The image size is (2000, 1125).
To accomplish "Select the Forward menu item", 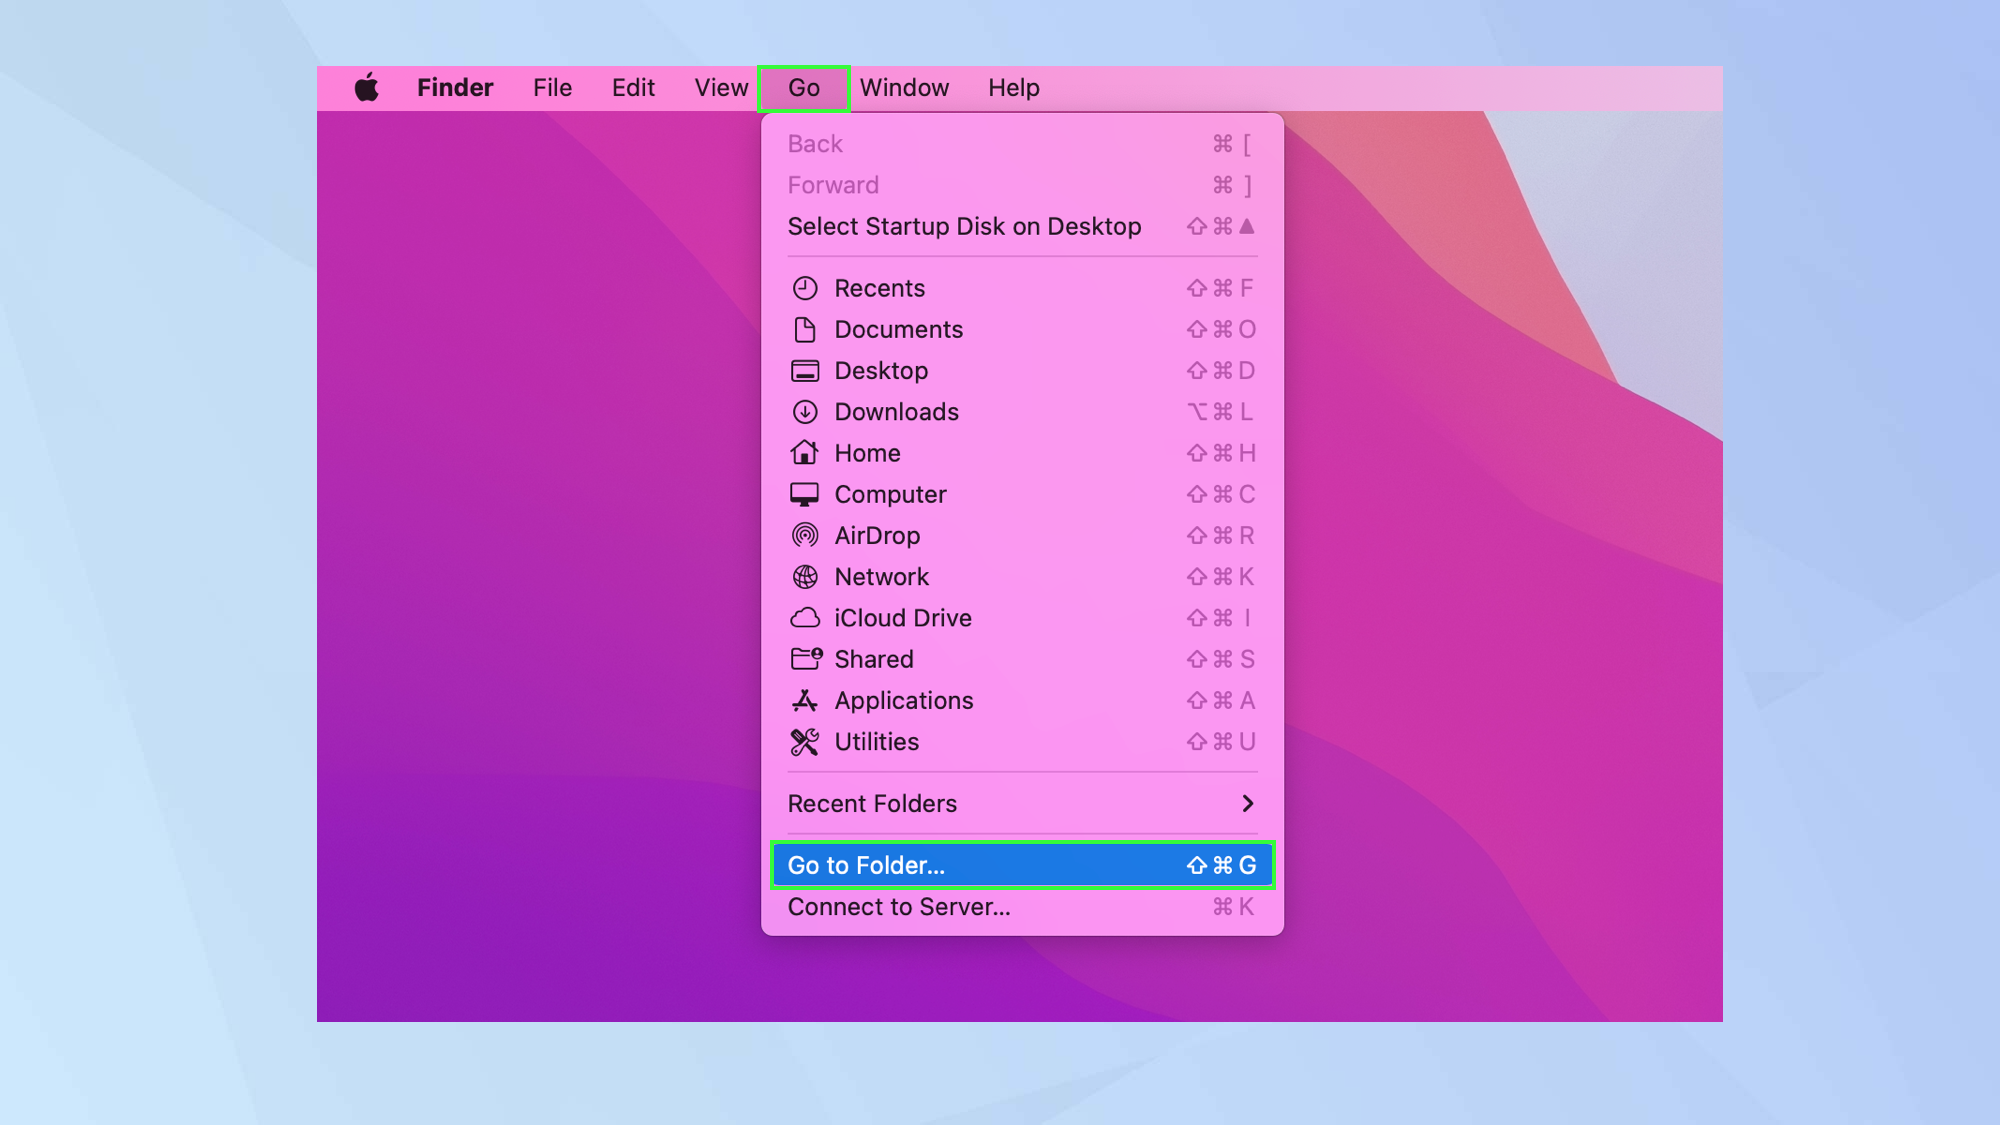I will (1022, 185).
